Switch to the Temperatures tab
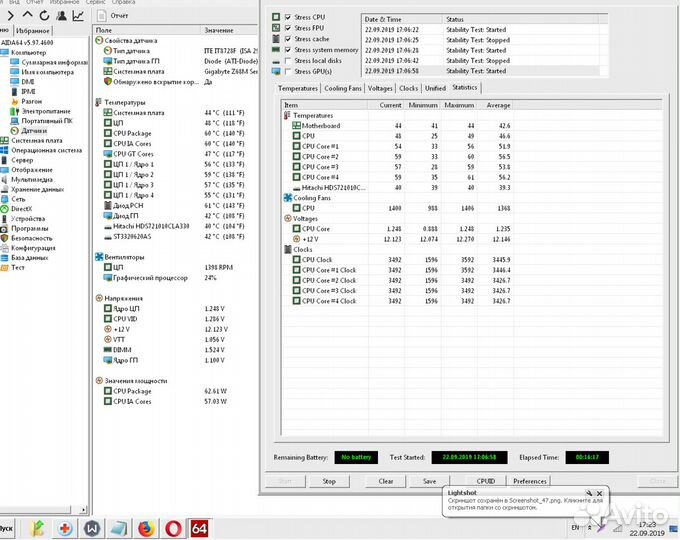 click(x=298, y=88)
